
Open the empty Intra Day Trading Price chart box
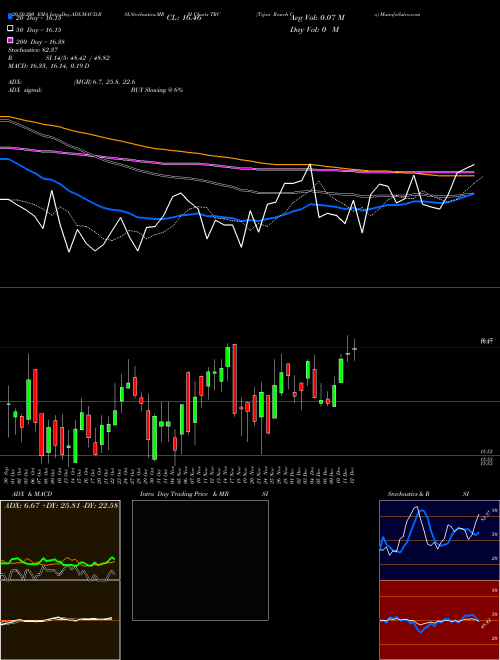[x=200, y=560]
